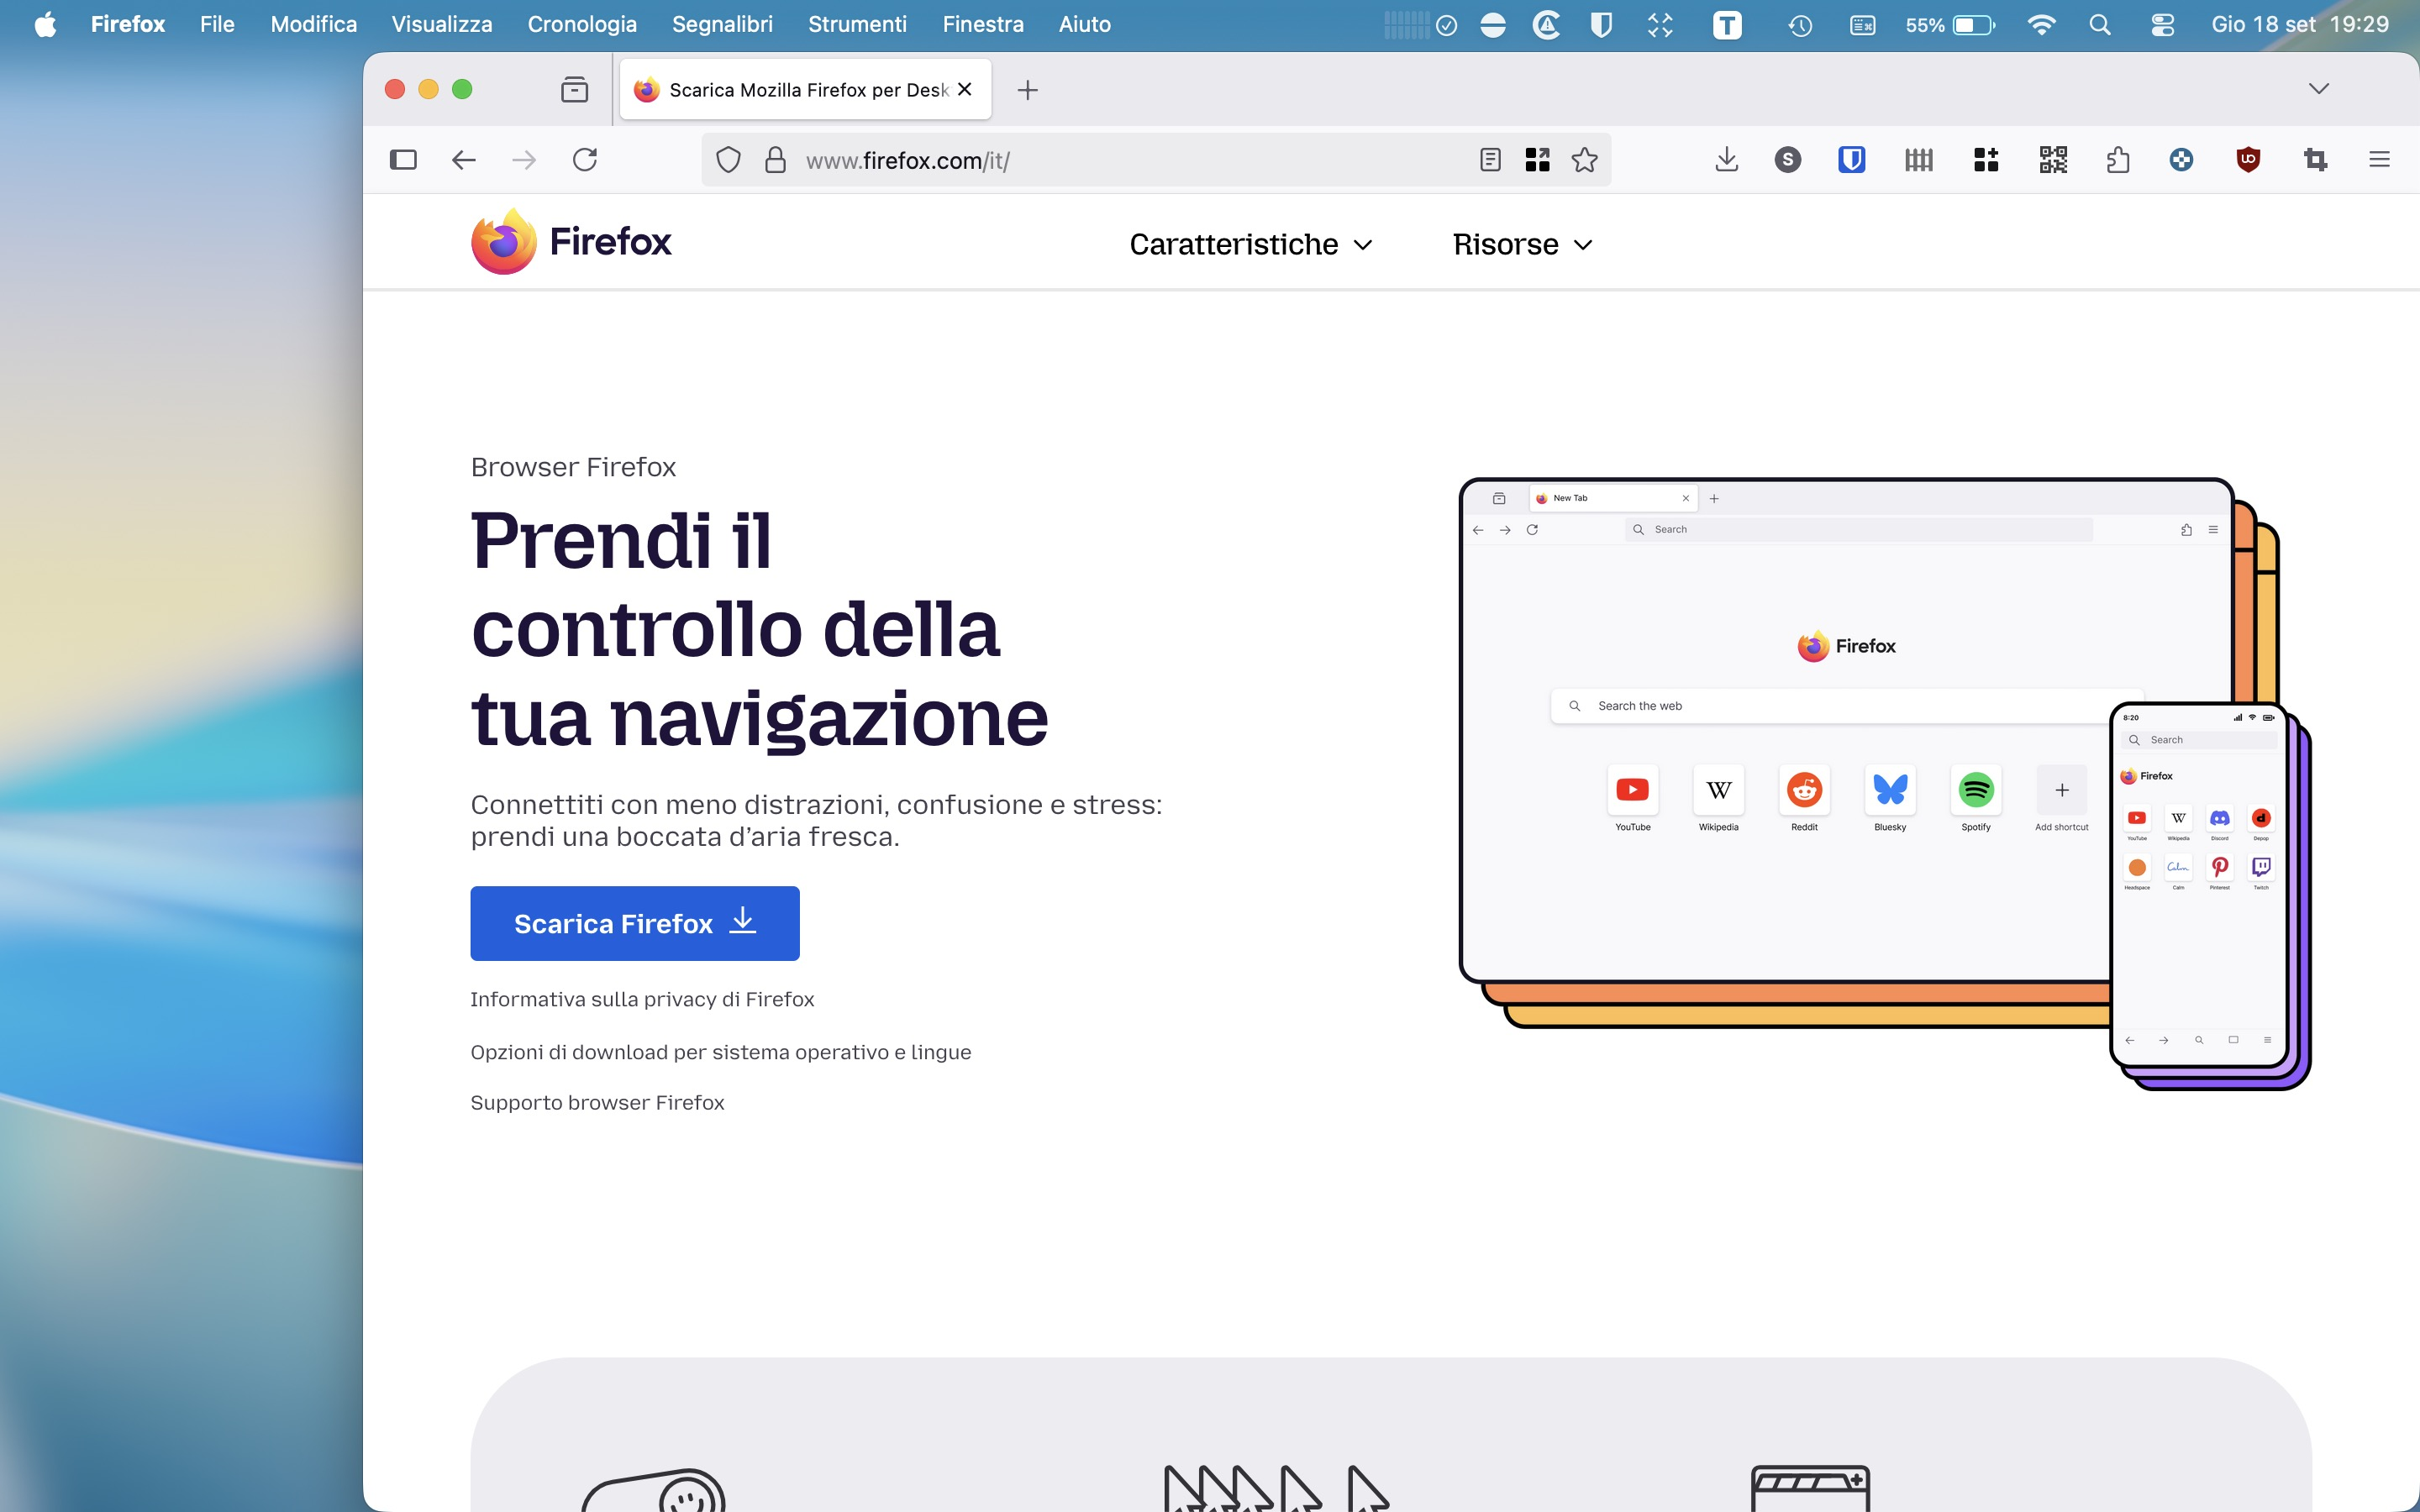The height and width of the screenshot is (1512, 2420).
Task: Open the Segnalibri menu
Action: coord(722,24)
